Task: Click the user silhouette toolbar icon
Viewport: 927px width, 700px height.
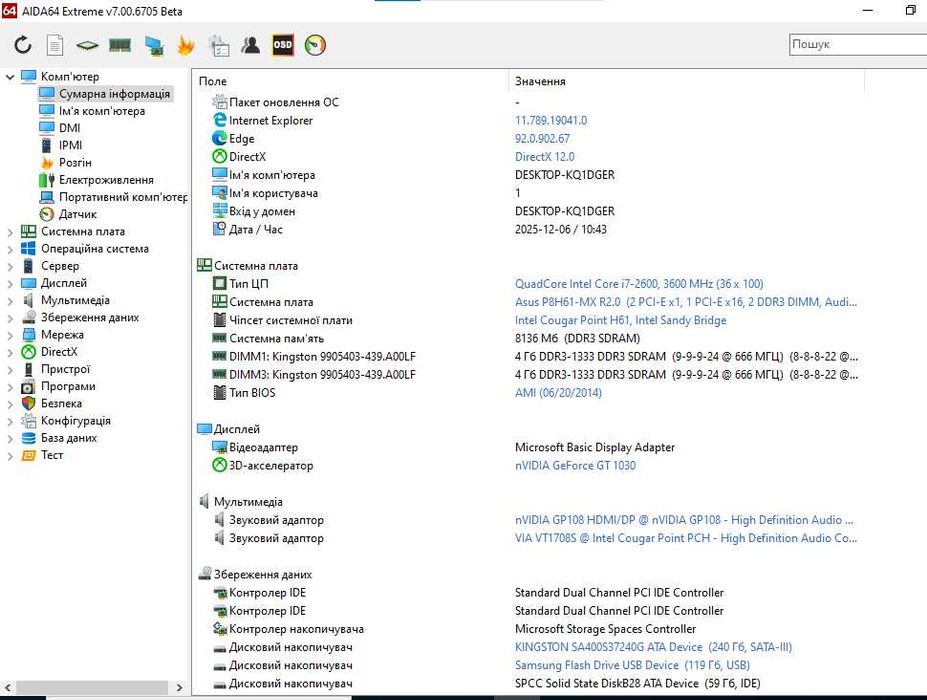Action: pyautogui.click(x=251, y=45)
